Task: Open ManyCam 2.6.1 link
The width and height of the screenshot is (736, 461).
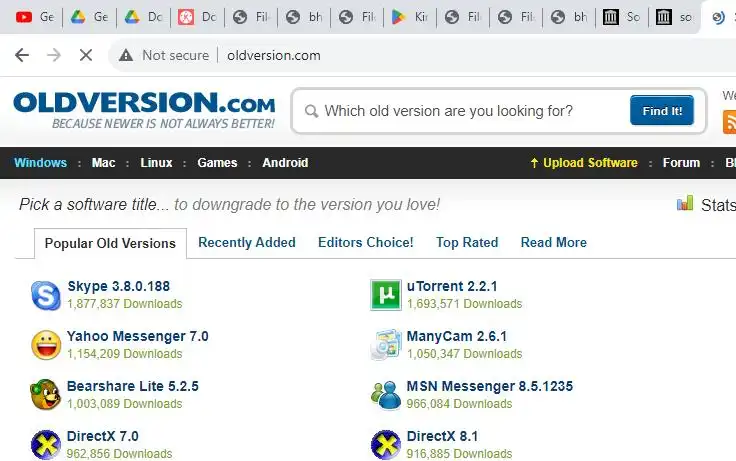Action: click(457, 336)
